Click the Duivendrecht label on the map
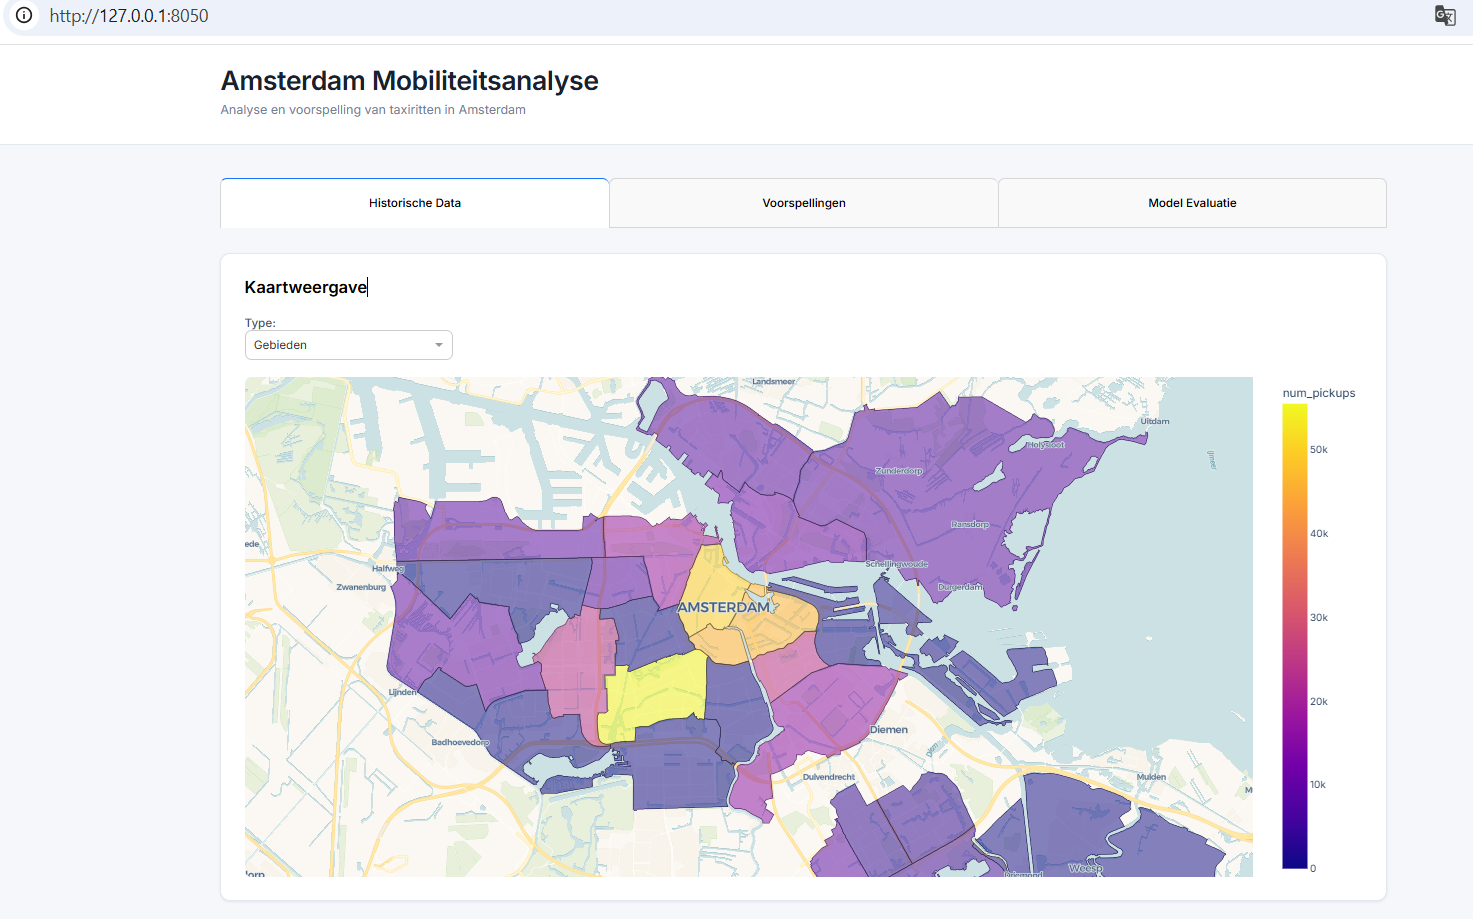The image size is (1473, 919). pyautogui.click(x=829, y=777)
